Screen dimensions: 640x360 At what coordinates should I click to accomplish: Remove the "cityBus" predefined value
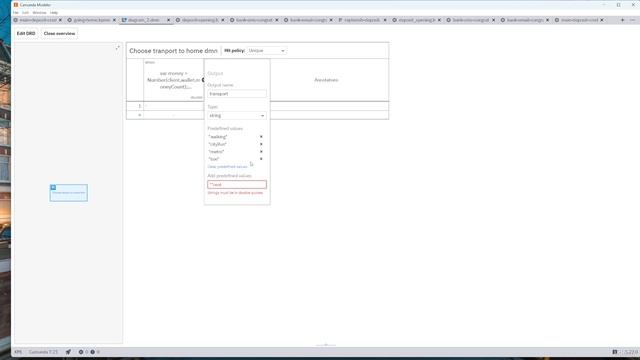coord(261,144)
